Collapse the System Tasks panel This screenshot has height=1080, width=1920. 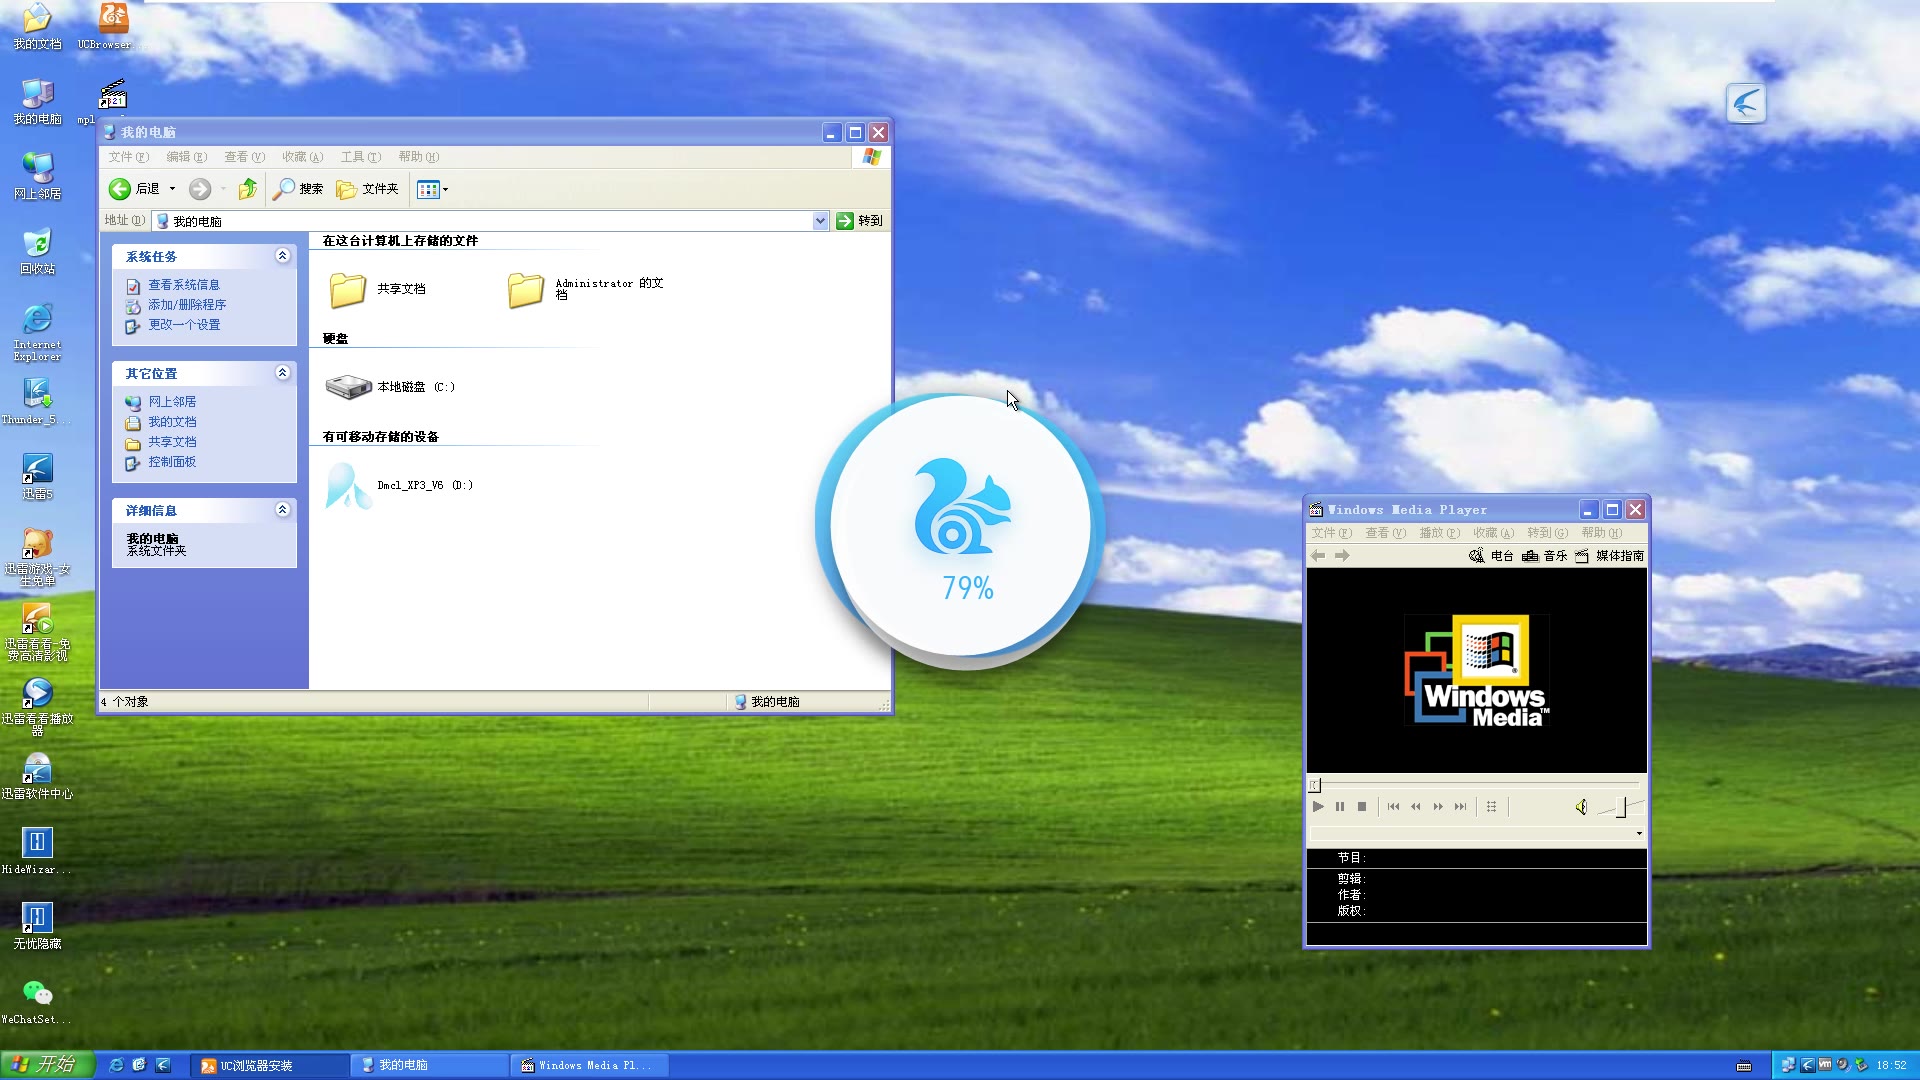pyautogui.click(x=282, y=256)
